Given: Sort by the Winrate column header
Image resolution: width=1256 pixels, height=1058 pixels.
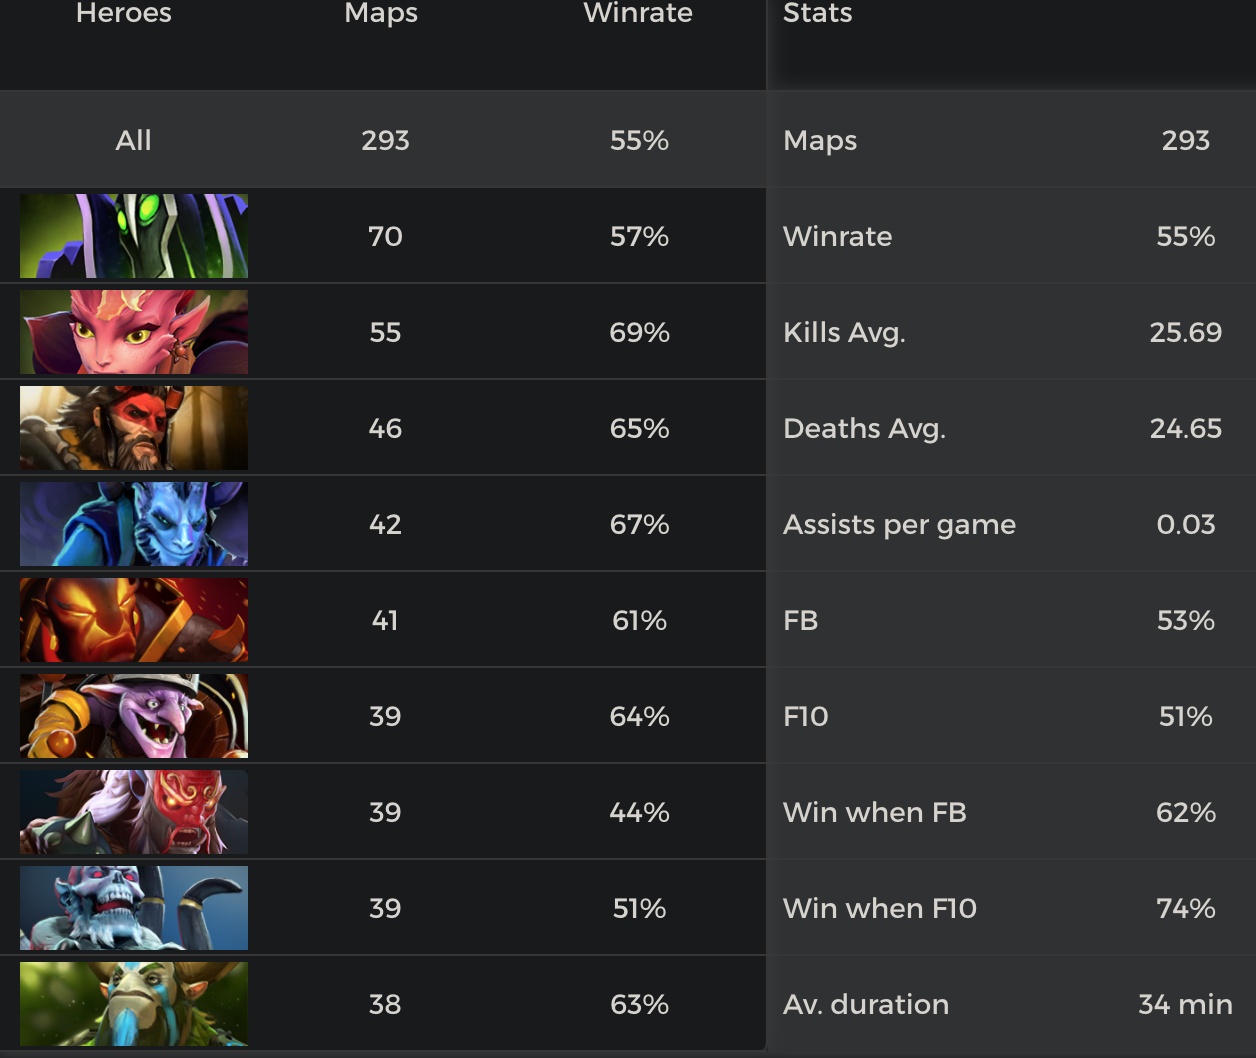Looking at the screenshot, I should (x=638, y=13).
